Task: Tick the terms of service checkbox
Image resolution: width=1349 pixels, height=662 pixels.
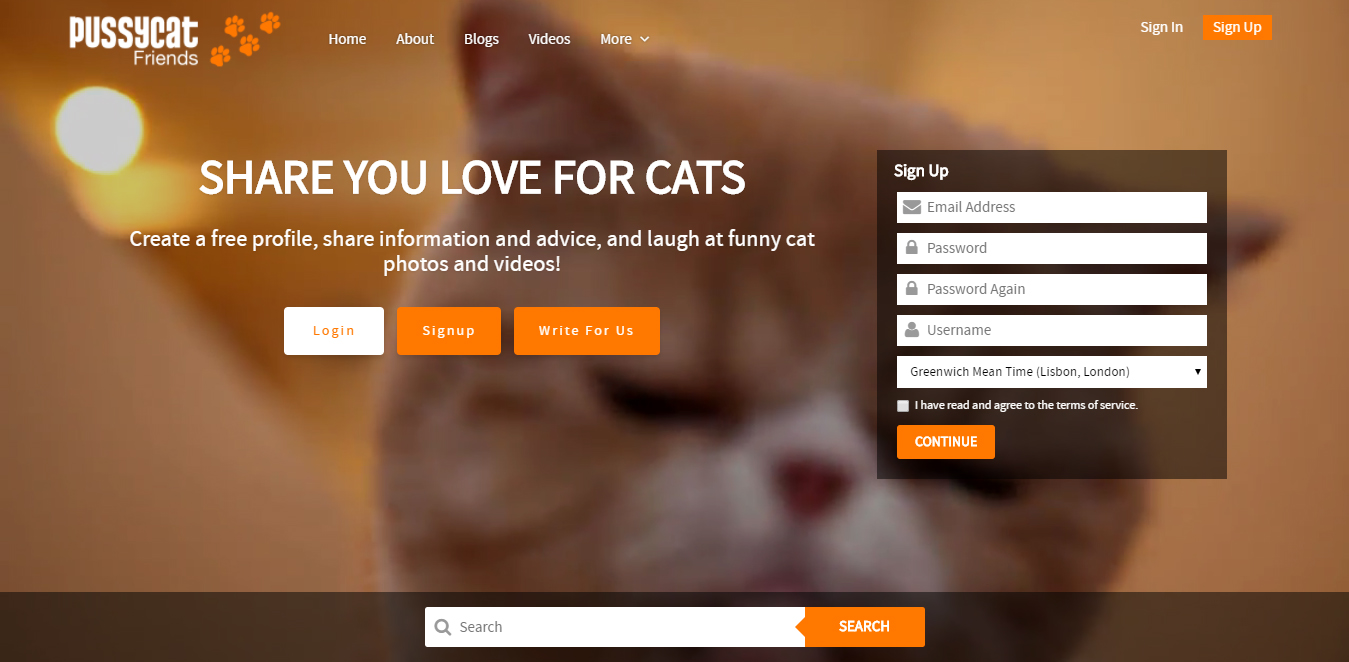Action: tap(903, 406)
